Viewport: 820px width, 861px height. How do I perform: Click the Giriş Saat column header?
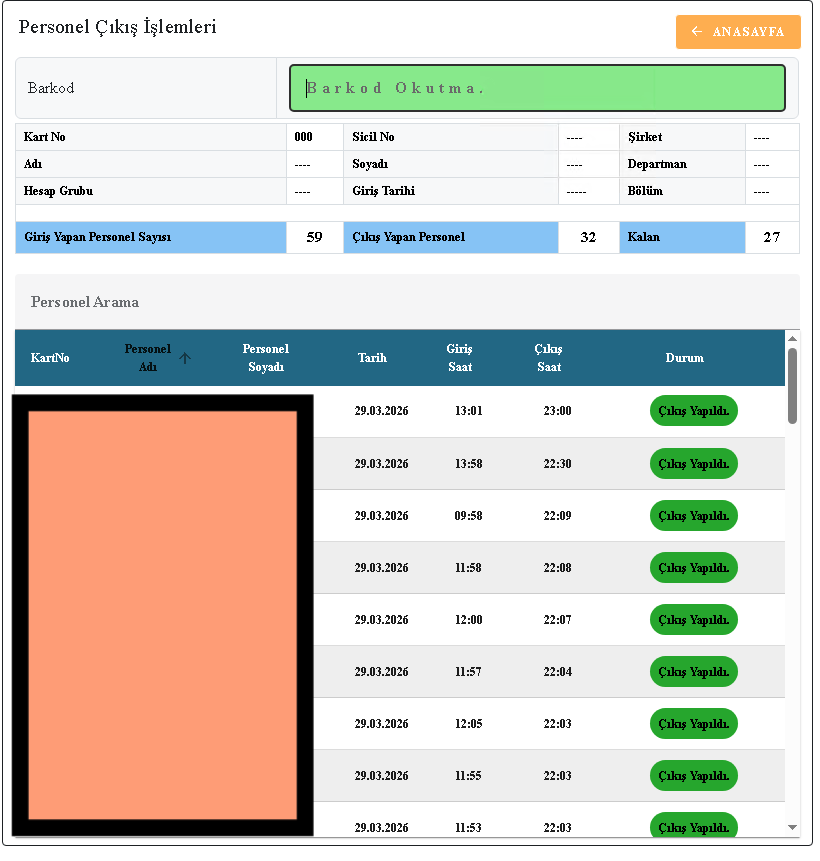point(459,358)
